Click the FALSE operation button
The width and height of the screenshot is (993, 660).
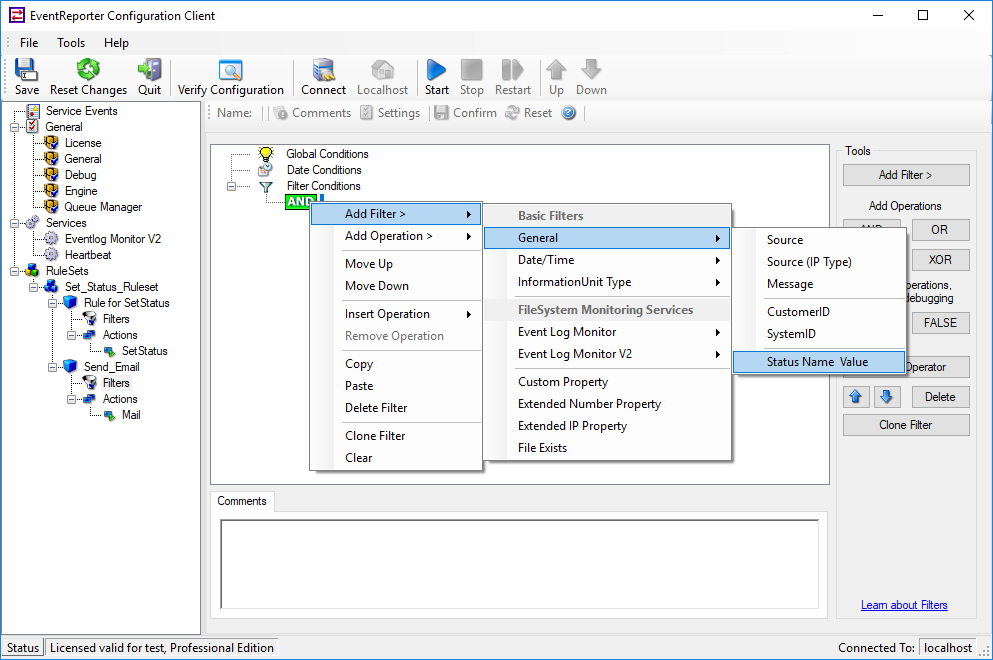940,323
